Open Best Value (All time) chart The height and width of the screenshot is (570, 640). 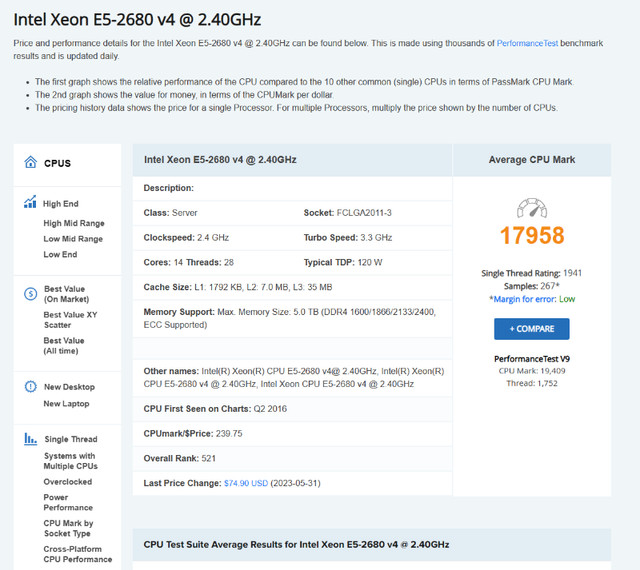click(x=64, y=345)
